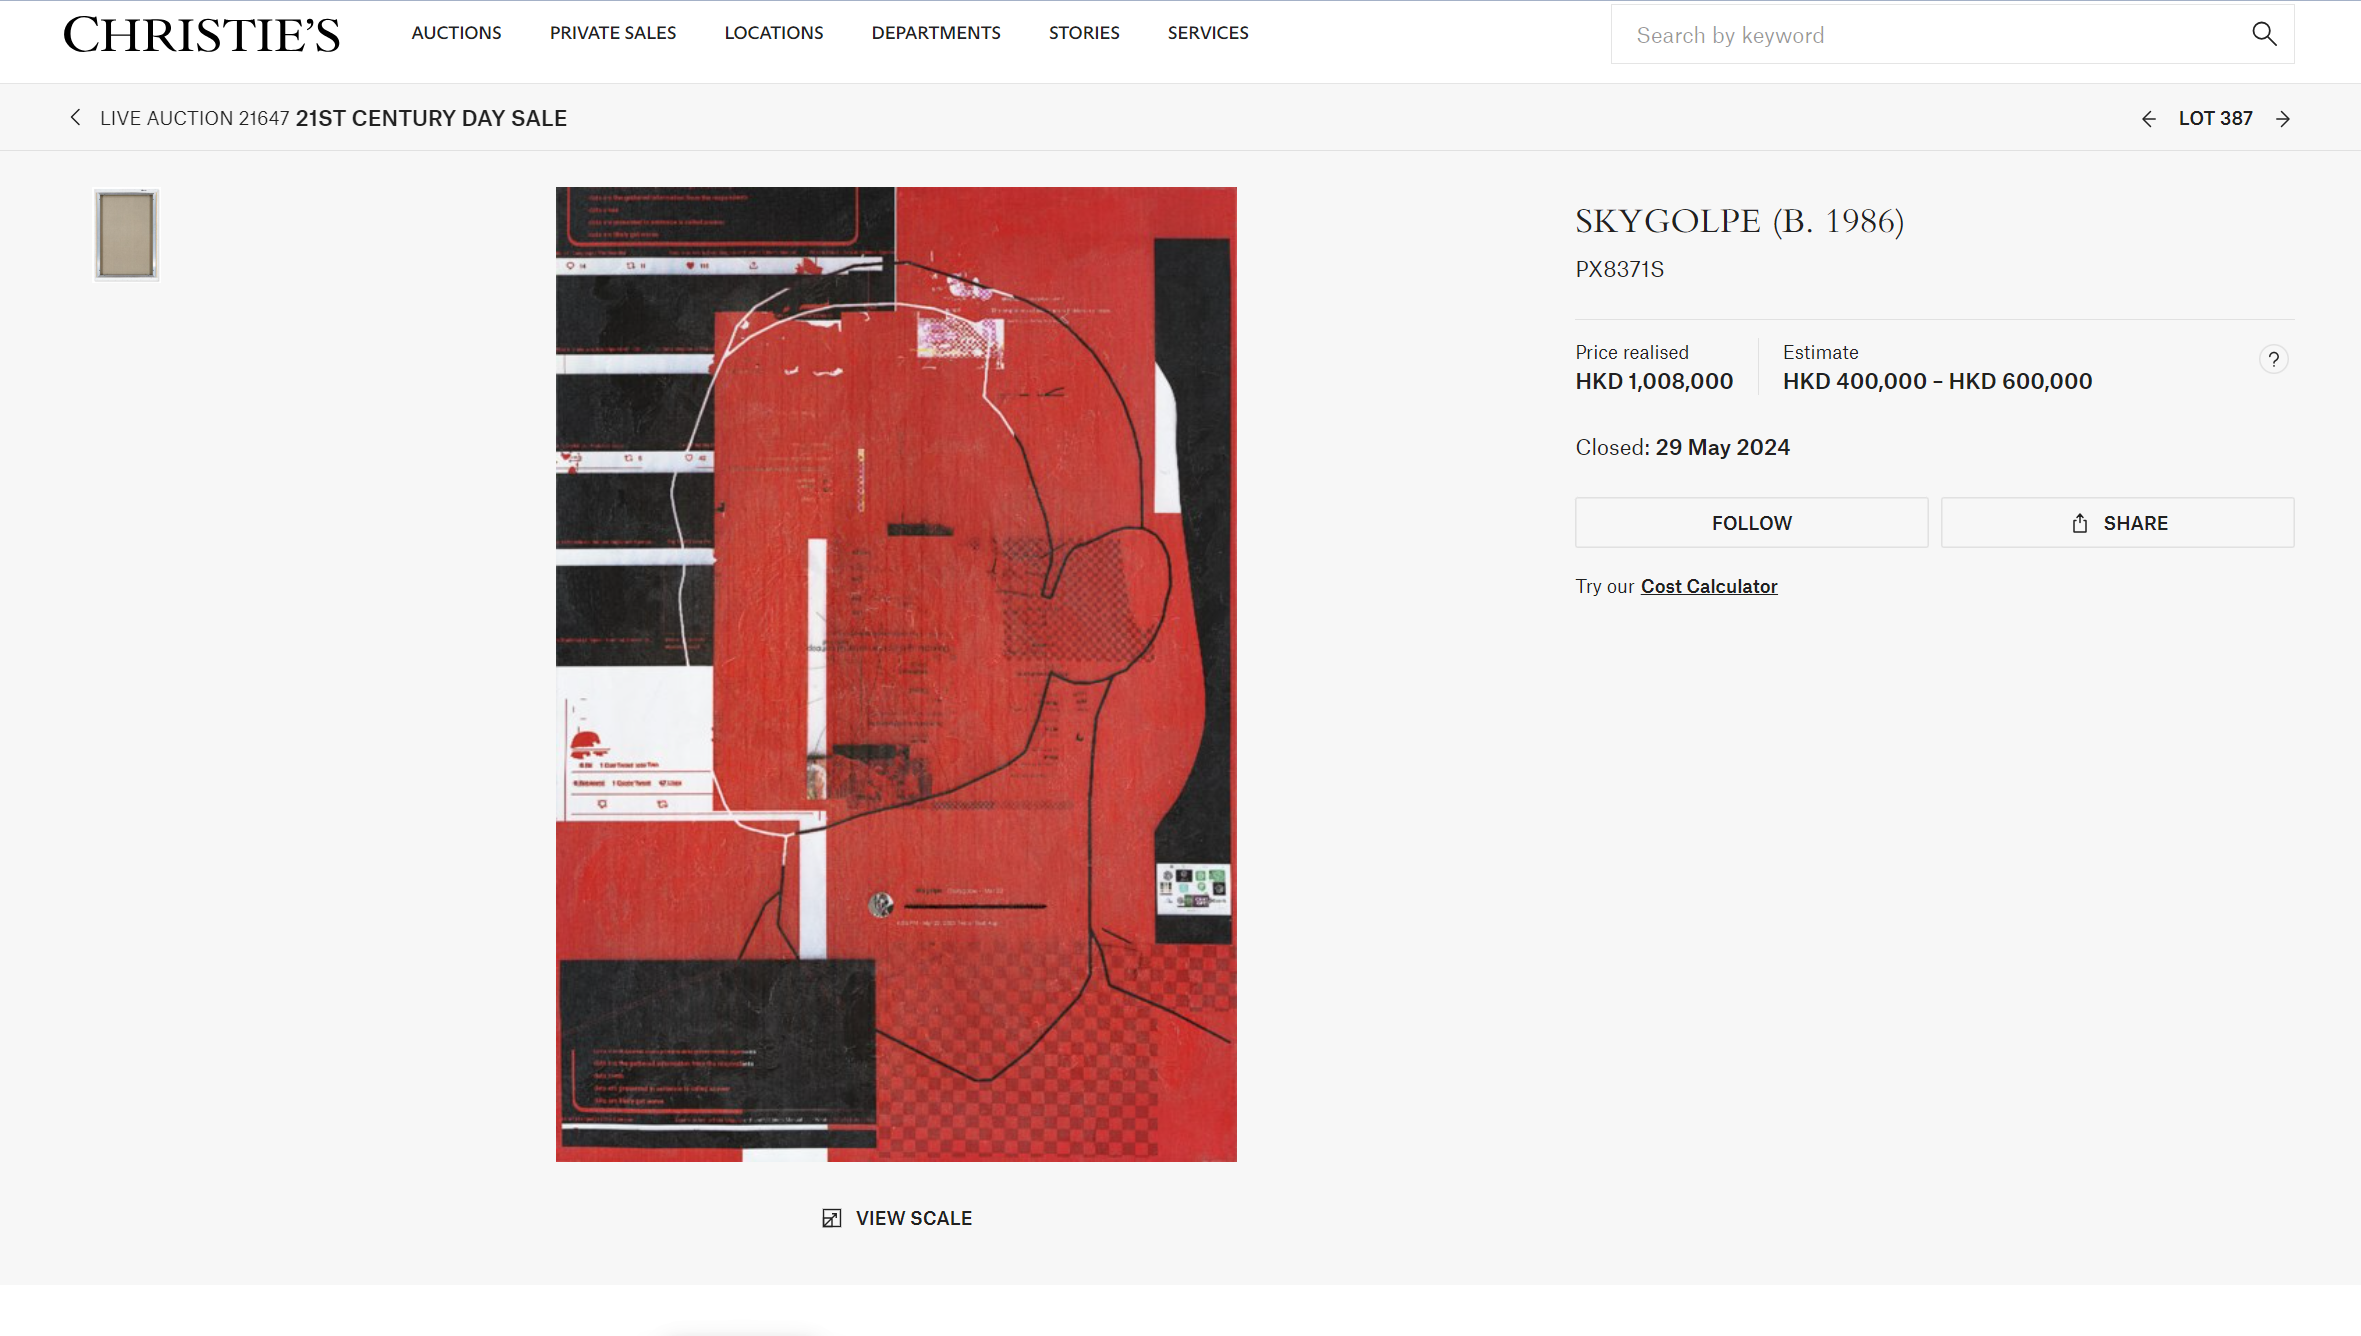Viewport: 2361px width, 1336px height.
Task: Open the Auctions menu
Action: [456, 33]
